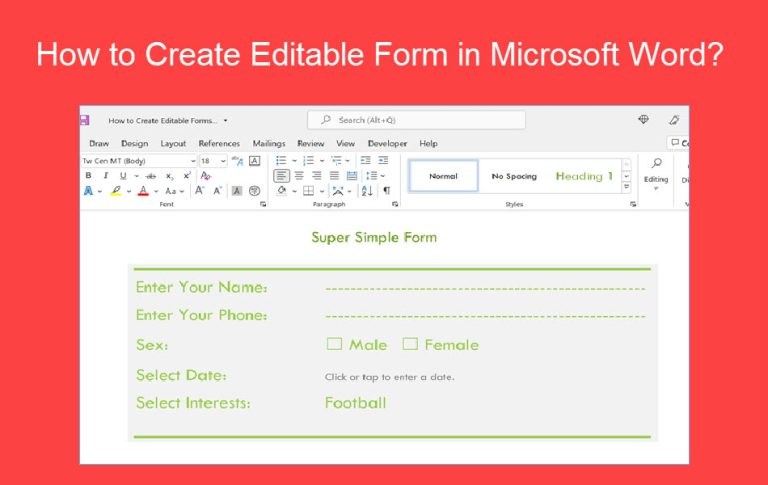This screenshot has height=485, width=768.
Task: Click the Numbering list icon
Action: tap(309, 161)
